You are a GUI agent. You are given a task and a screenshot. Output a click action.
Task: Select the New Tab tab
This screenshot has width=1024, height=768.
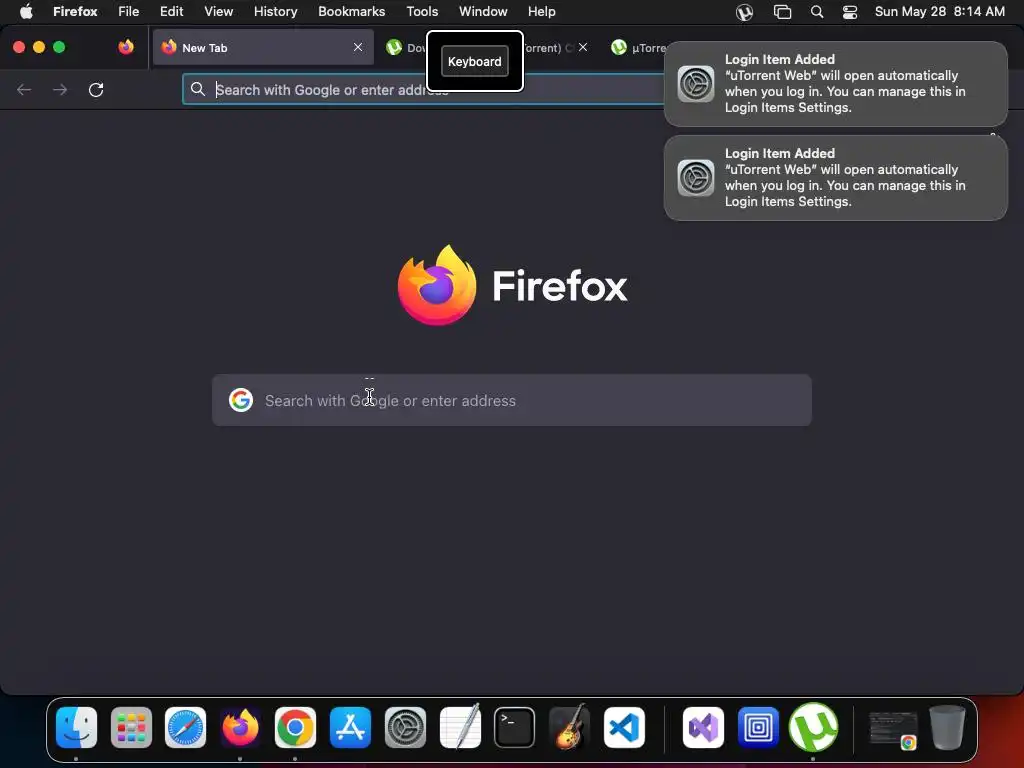263,47
